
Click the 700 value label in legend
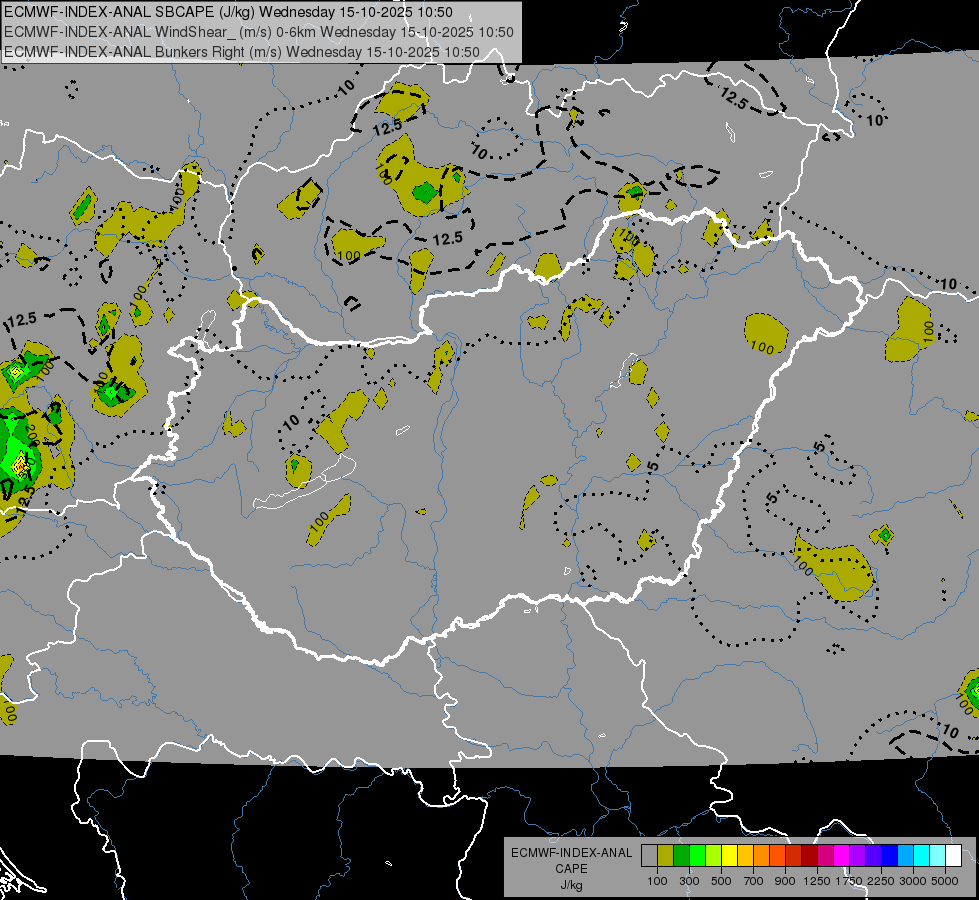click(x=753, y=881)
